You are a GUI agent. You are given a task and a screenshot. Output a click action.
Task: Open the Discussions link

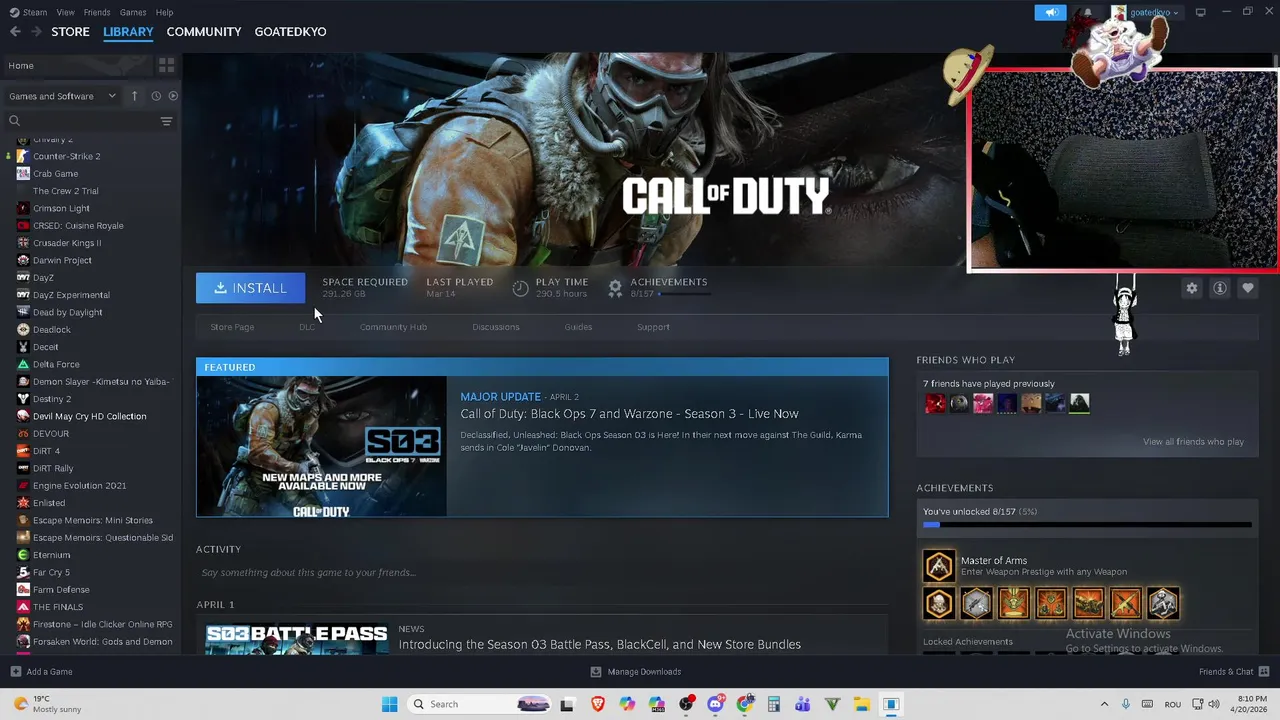coord(496,327)
